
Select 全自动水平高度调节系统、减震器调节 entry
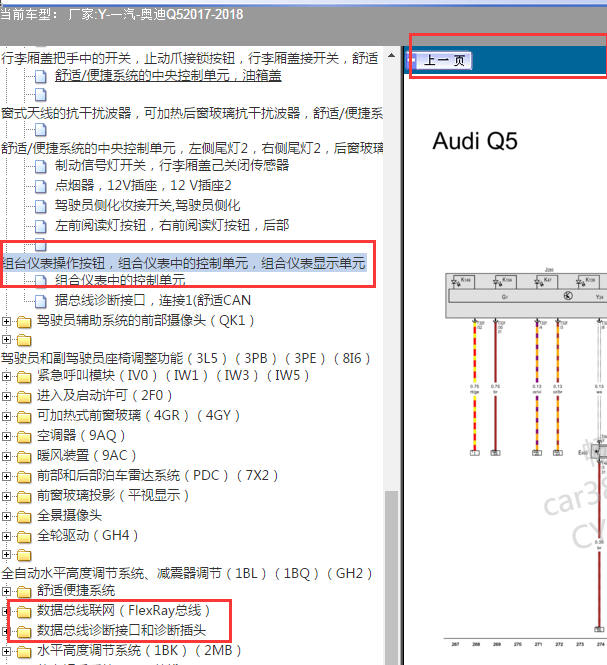[x=187, y=574]
